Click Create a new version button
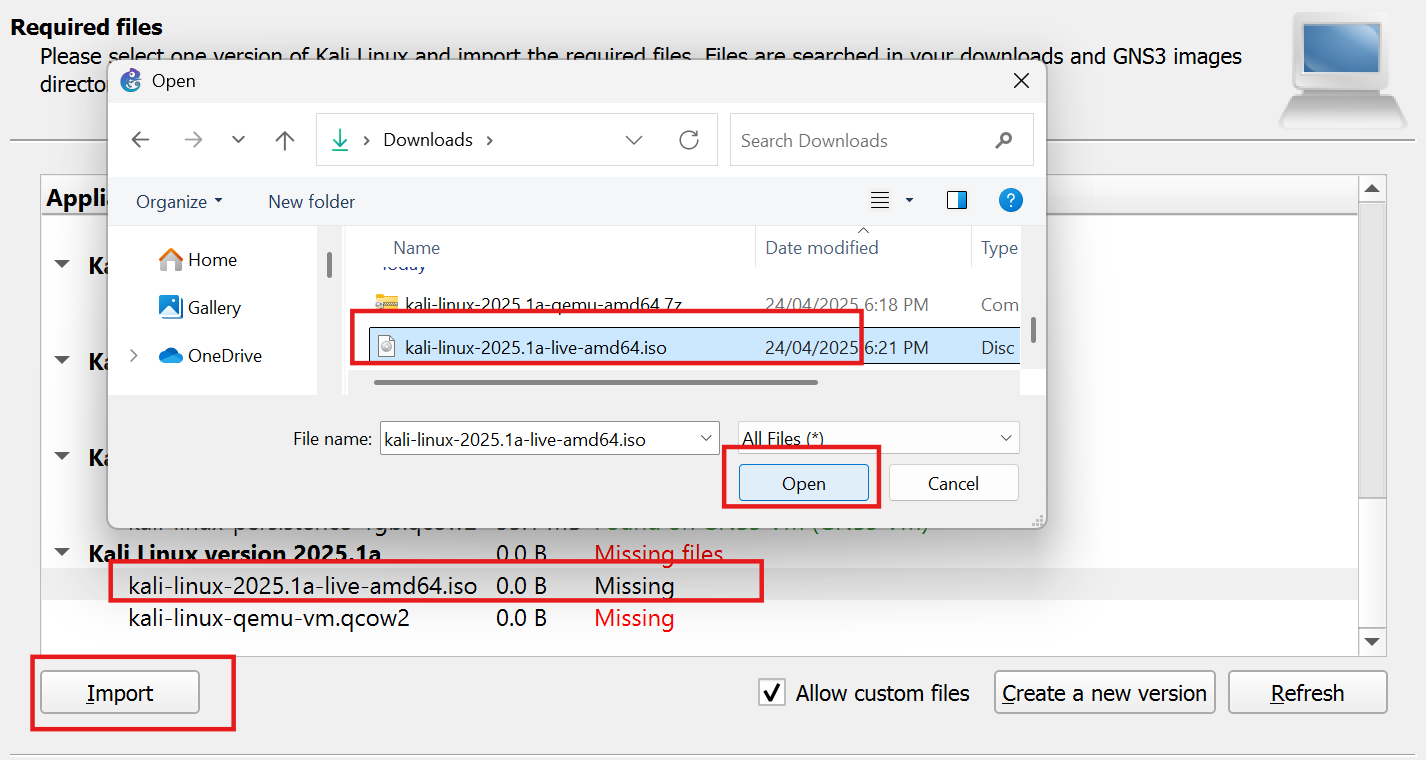1426x760 pixels. click(x=1105, y=693)
